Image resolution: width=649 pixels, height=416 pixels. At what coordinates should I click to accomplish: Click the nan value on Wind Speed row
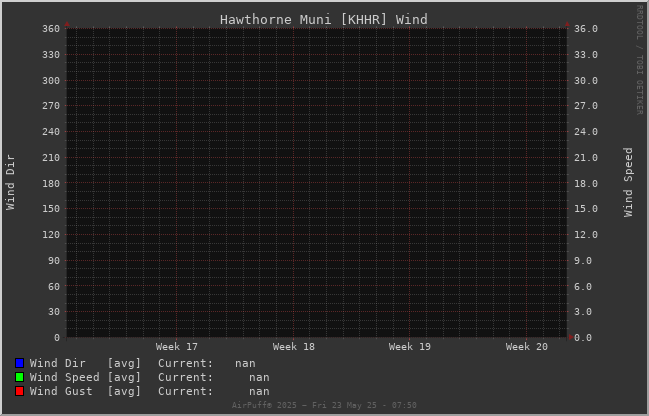click(259, 378)
